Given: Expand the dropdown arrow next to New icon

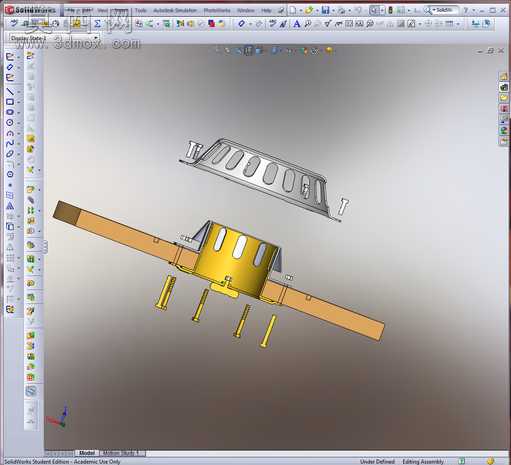Looking at the screenshot, I should tap(300, 11).
